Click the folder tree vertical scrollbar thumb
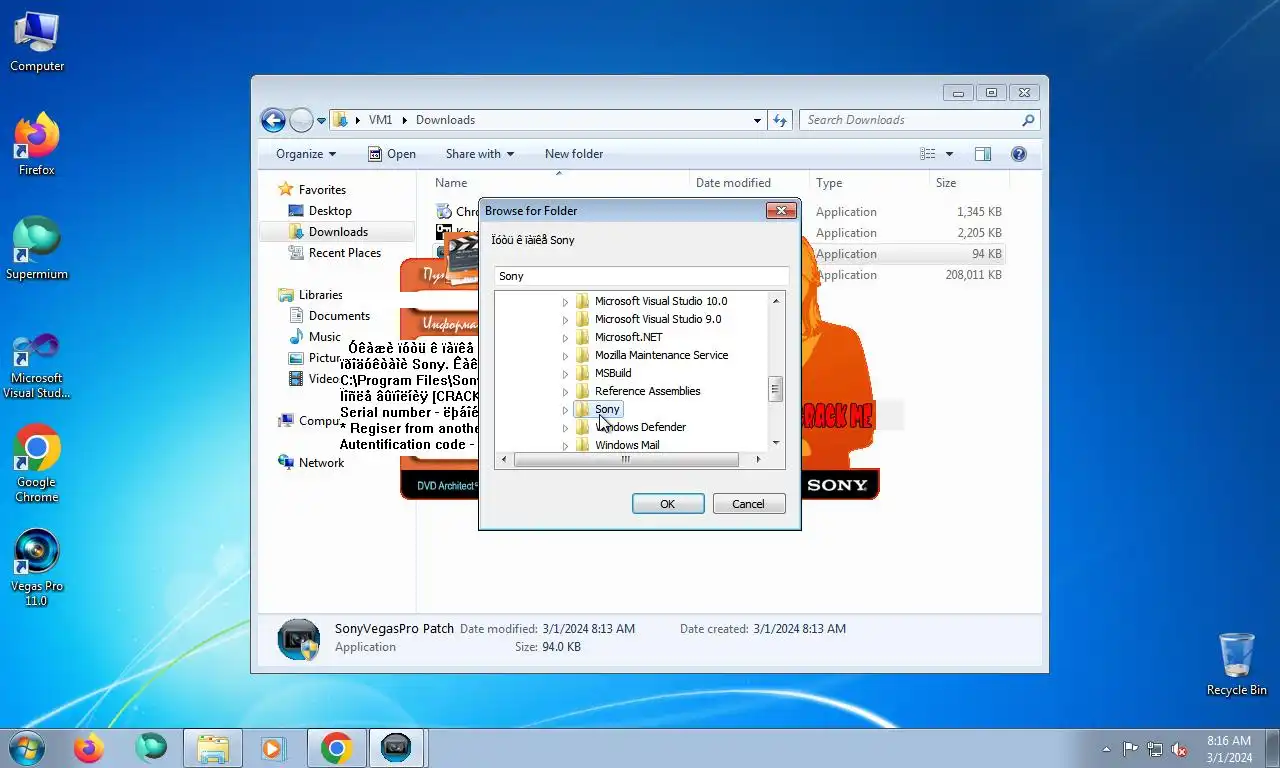 (x=775, y=389)
